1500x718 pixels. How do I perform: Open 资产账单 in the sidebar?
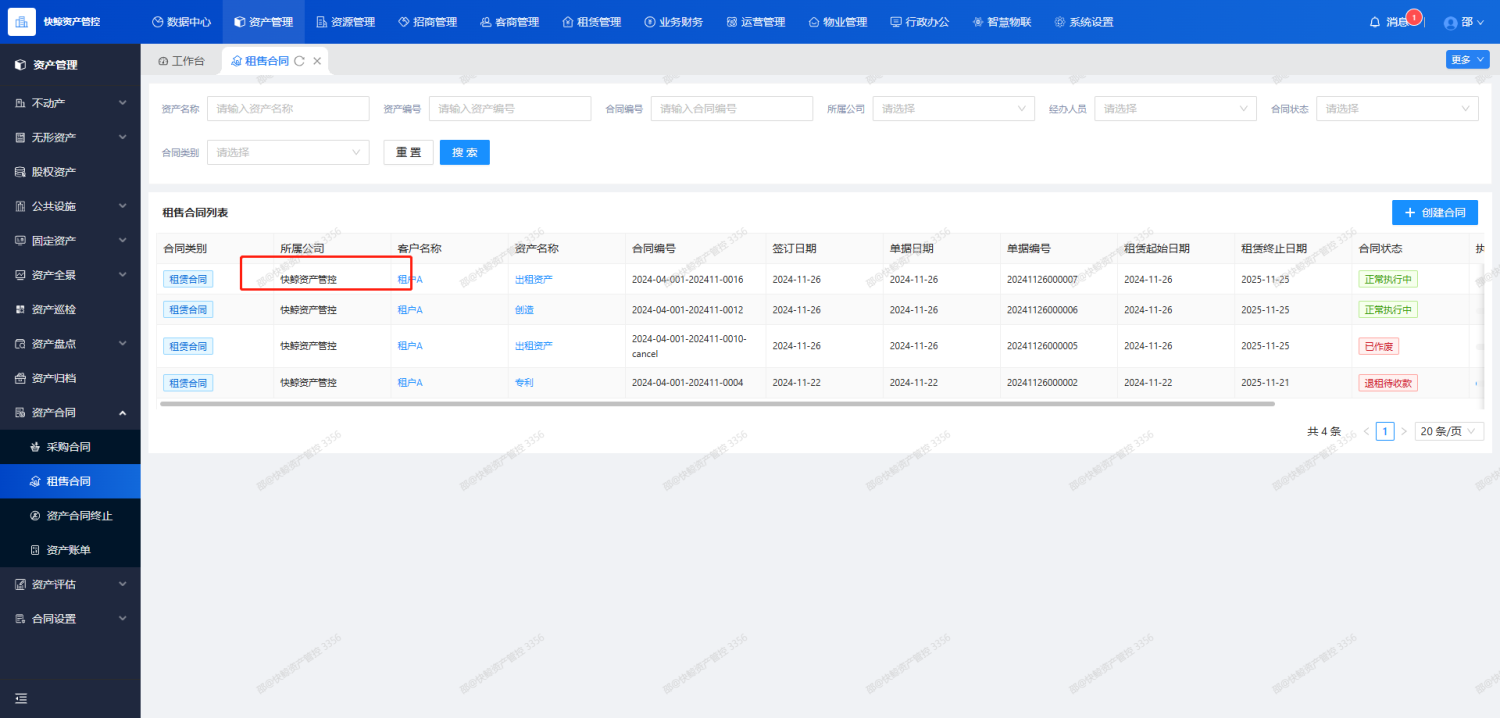tap(70, 550)
